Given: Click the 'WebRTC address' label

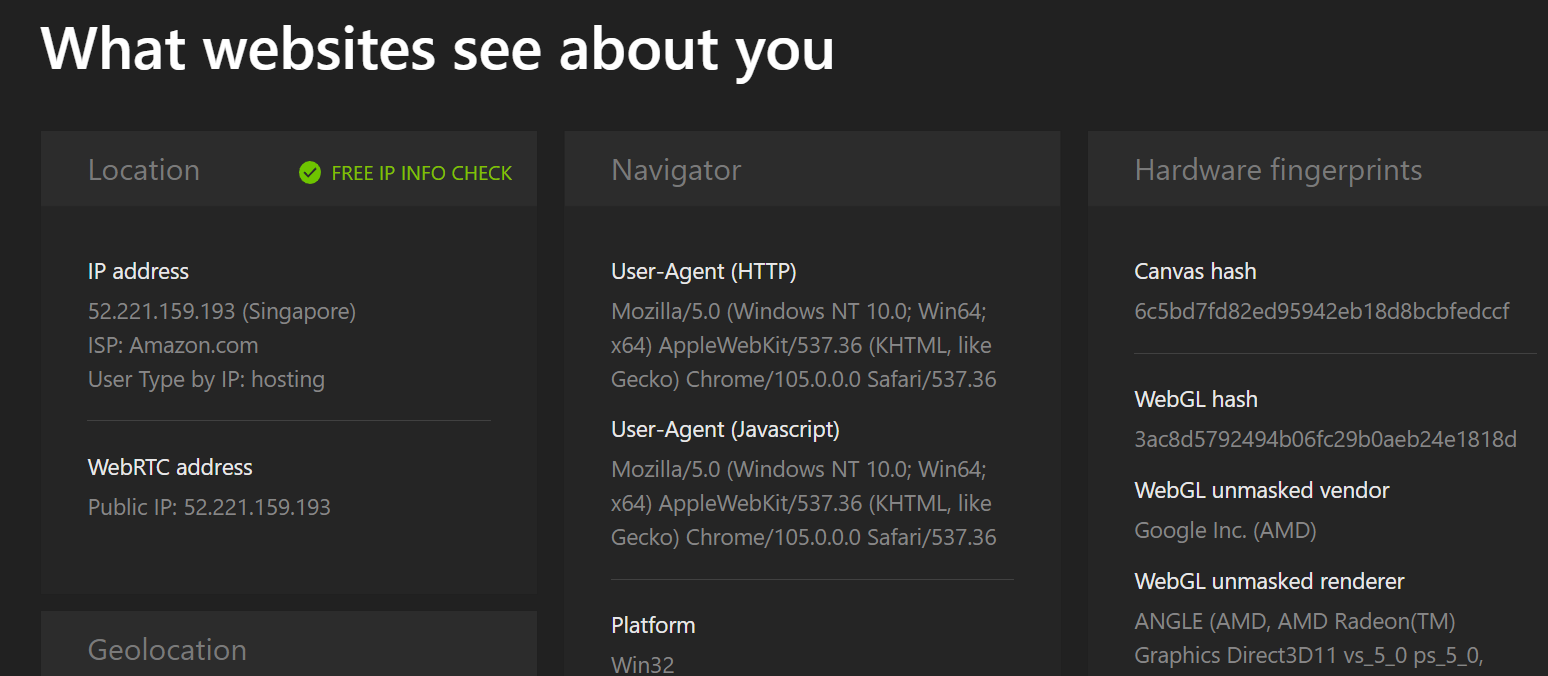Looking at the screenshot, I should (170, 467).
